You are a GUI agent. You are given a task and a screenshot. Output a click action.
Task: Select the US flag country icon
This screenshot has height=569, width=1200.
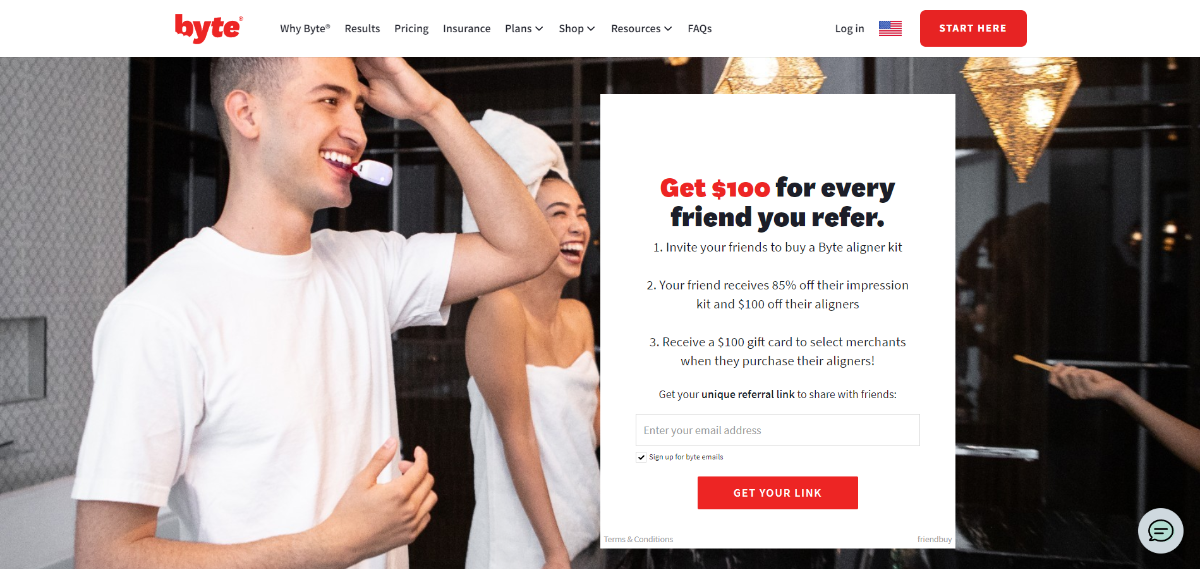(890, 28)
